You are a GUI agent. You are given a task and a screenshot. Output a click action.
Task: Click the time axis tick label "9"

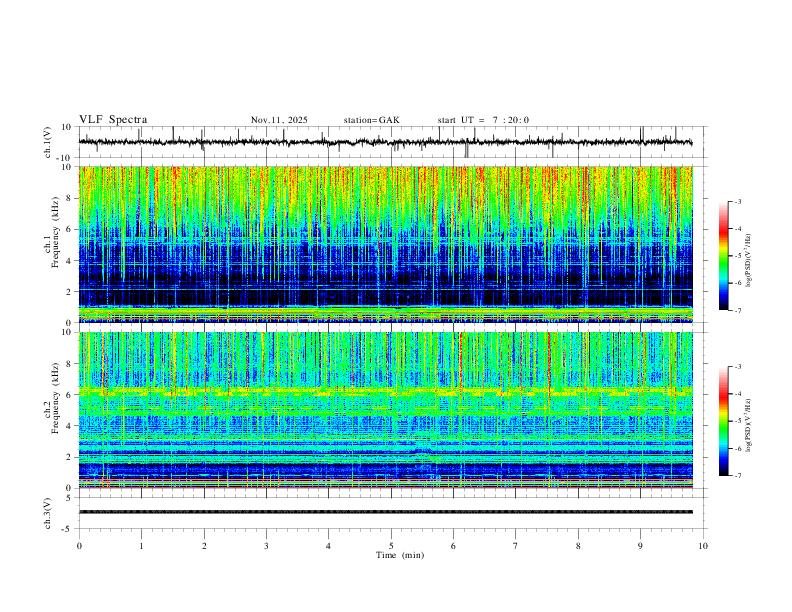tap(640, 546)
